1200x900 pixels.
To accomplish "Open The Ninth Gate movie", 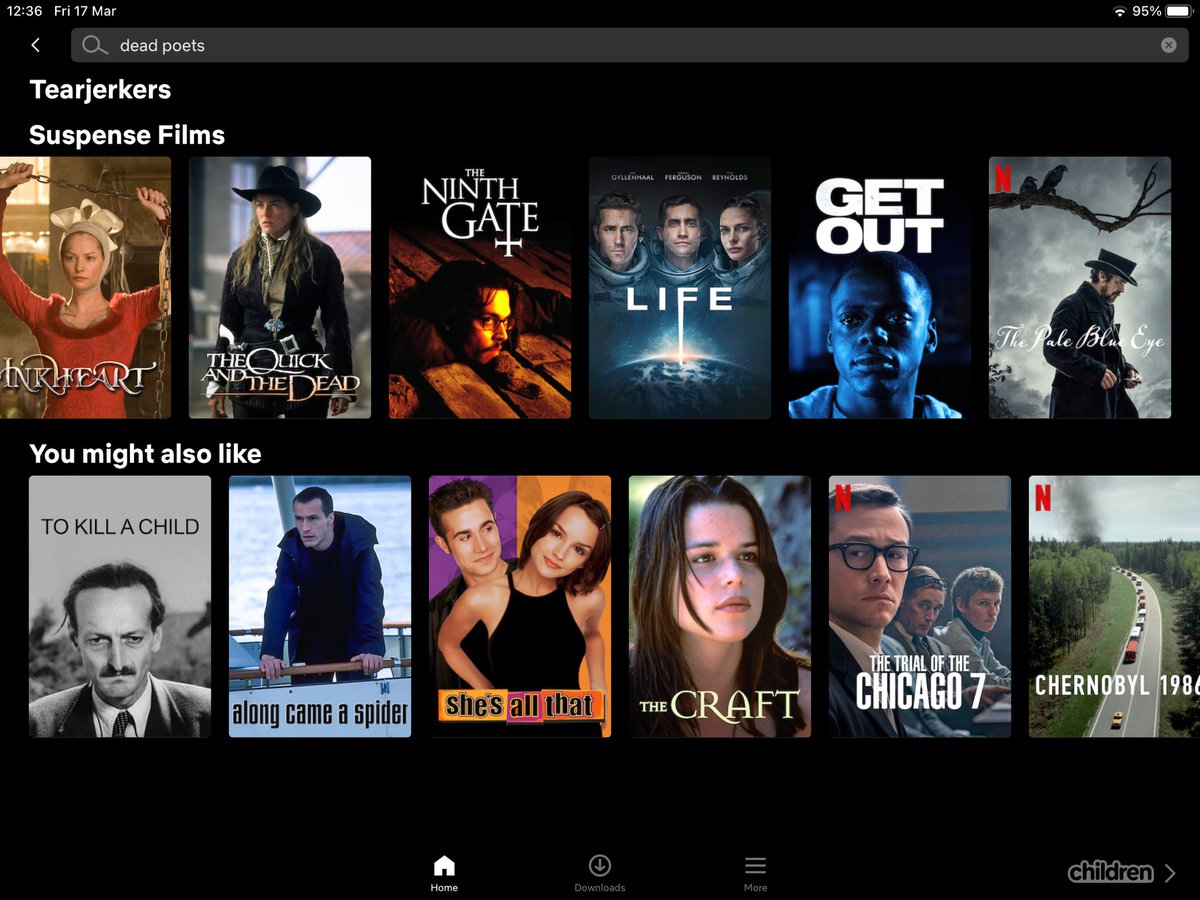I will point(480,287).
